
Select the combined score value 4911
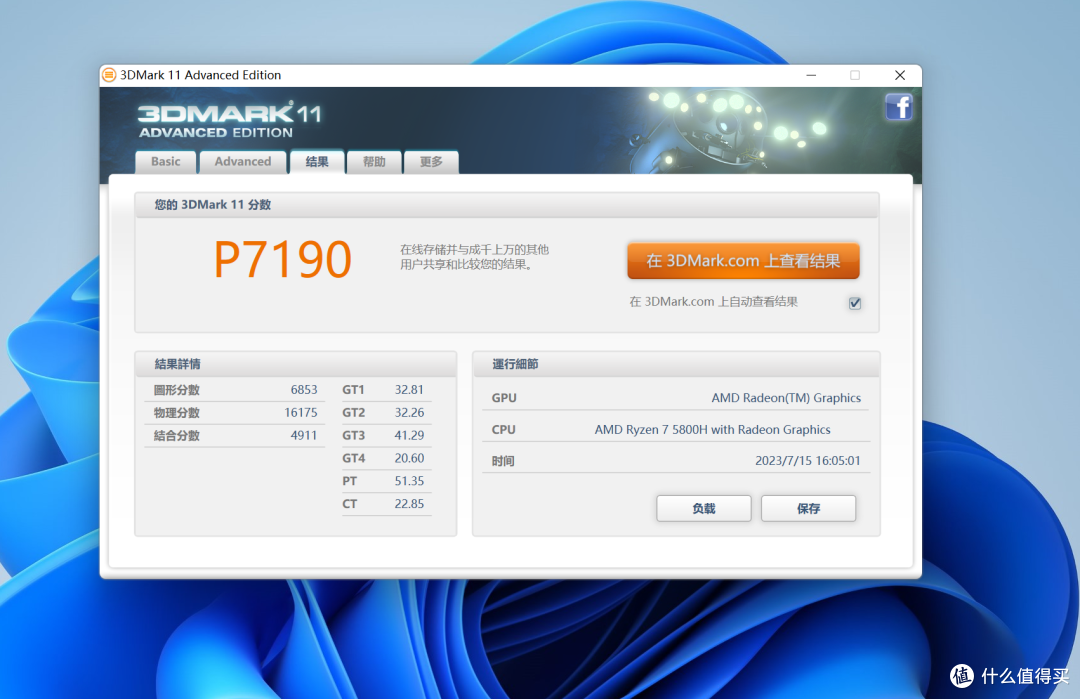tap(304, 435)
